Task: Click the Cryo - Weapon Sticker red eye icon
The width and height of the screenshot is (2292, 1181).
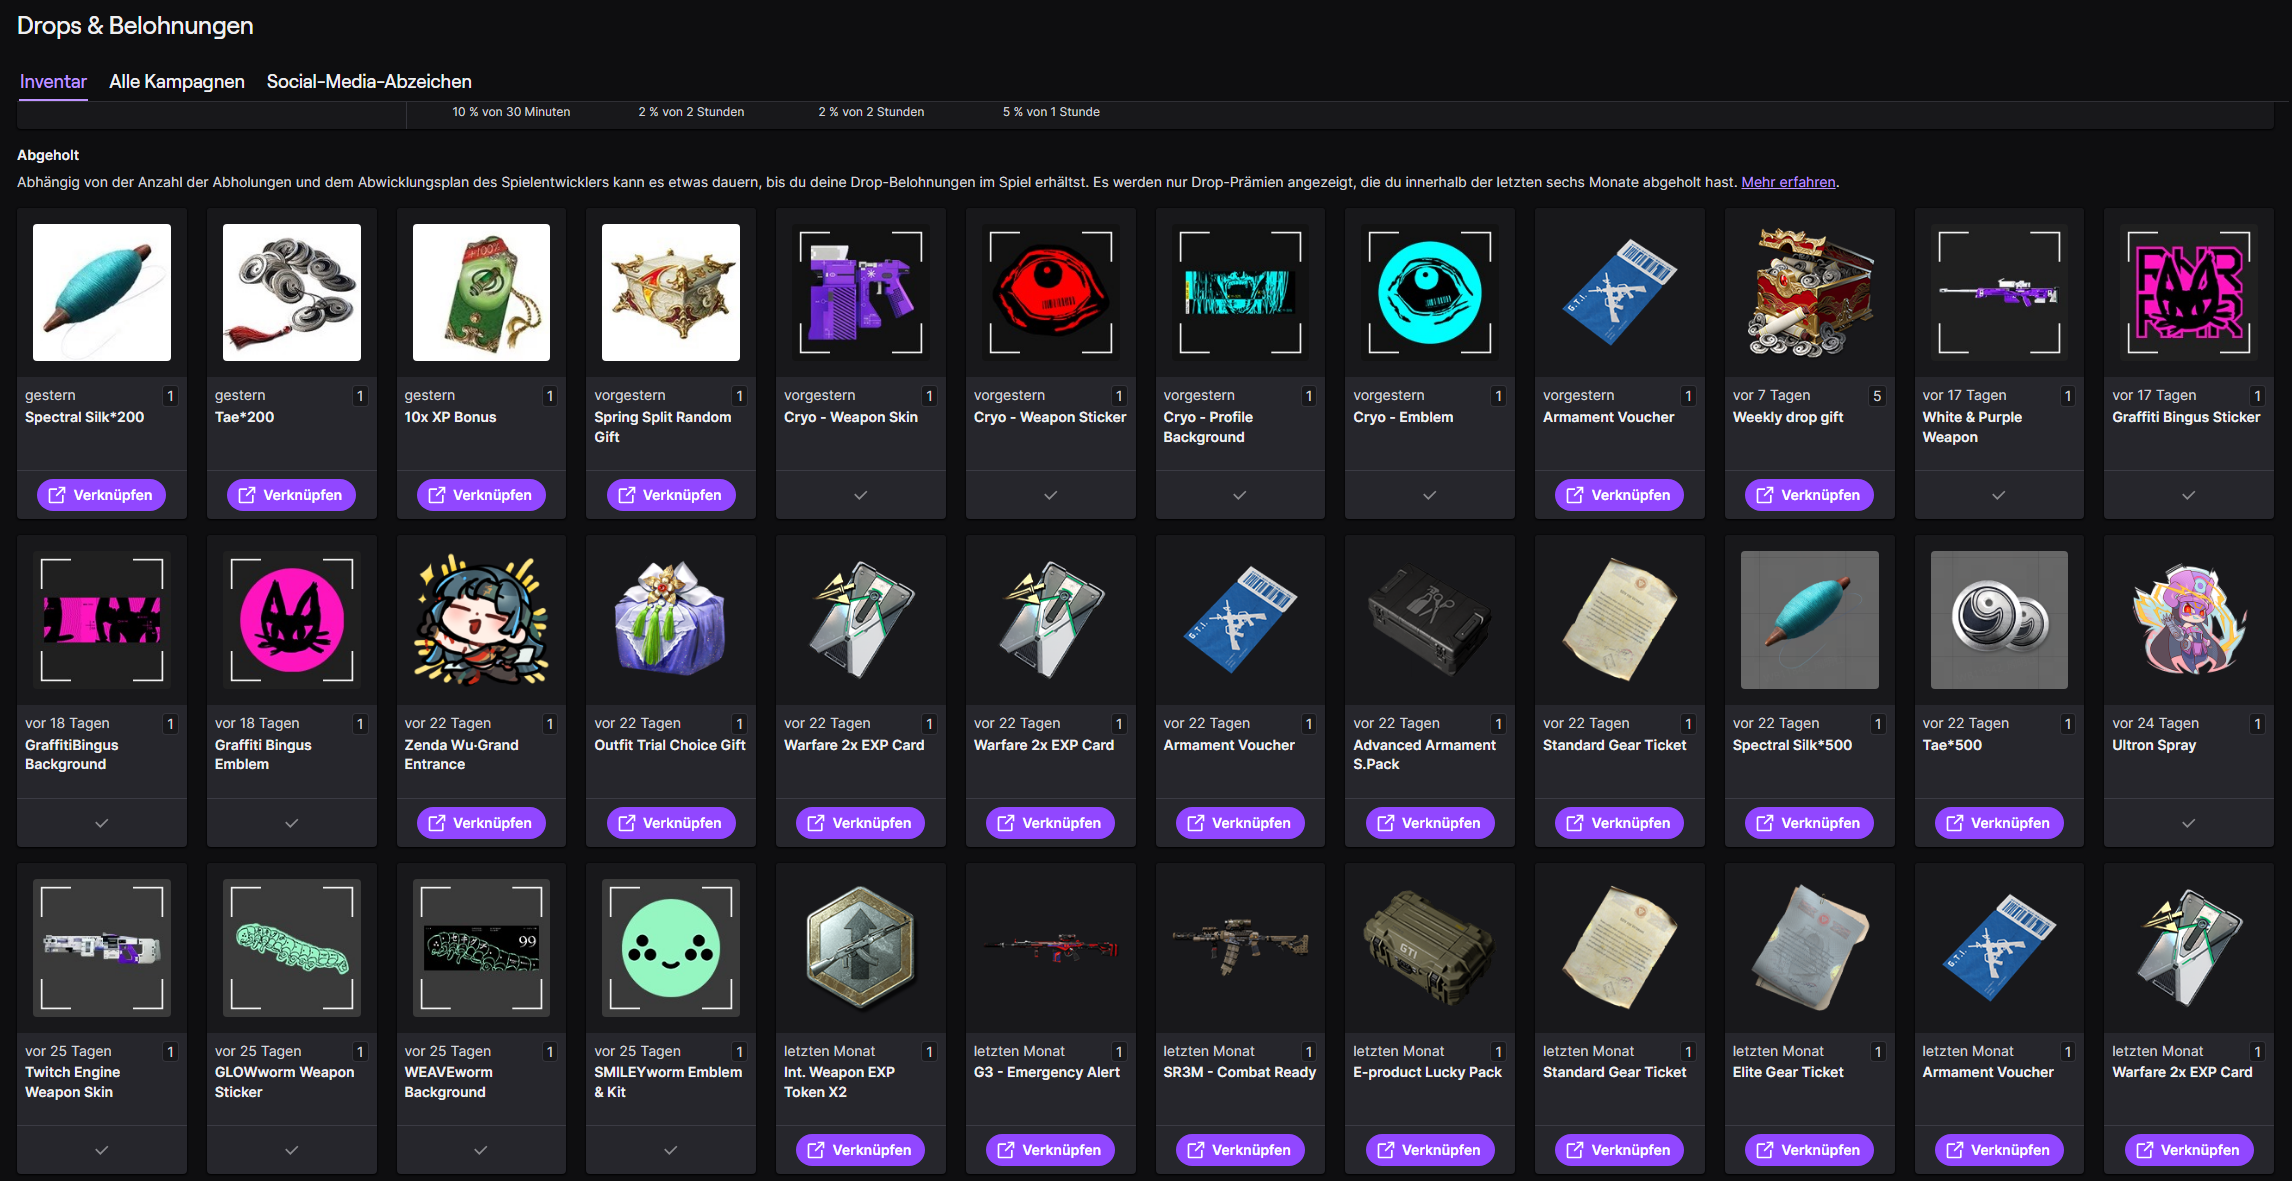Action: click(1050, 292)
